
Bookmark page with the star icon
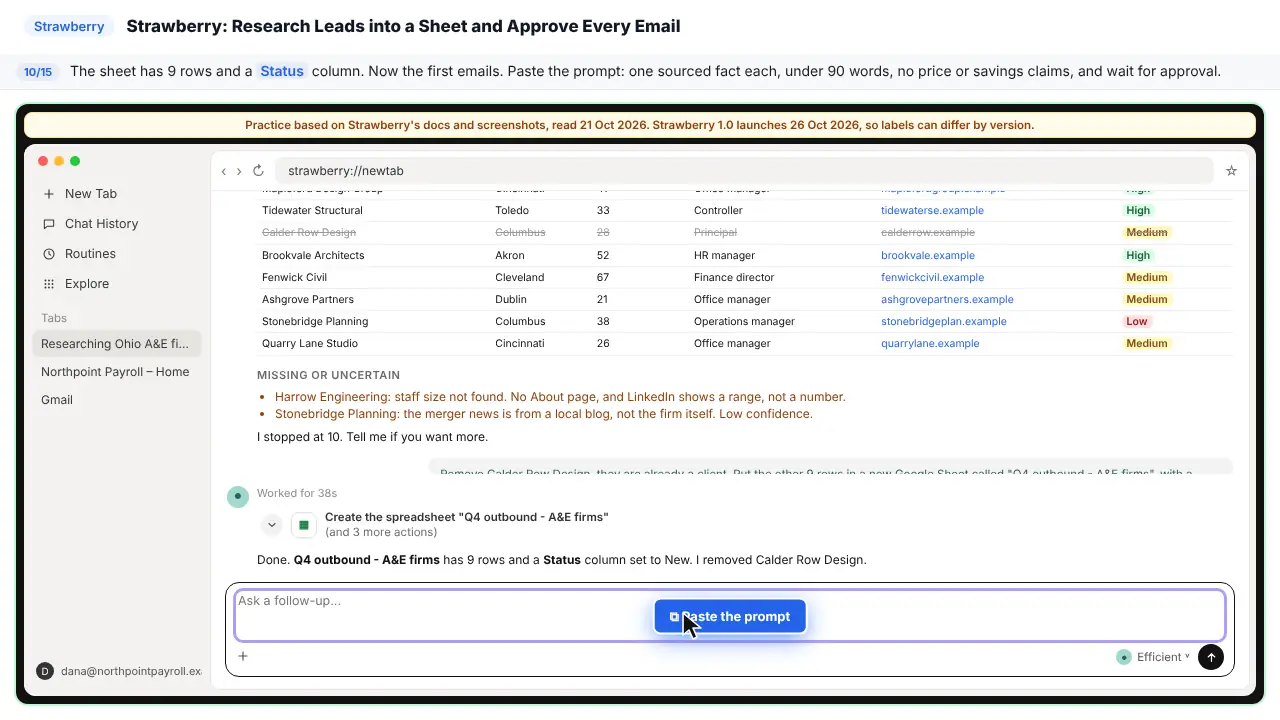coord(1231,171)
